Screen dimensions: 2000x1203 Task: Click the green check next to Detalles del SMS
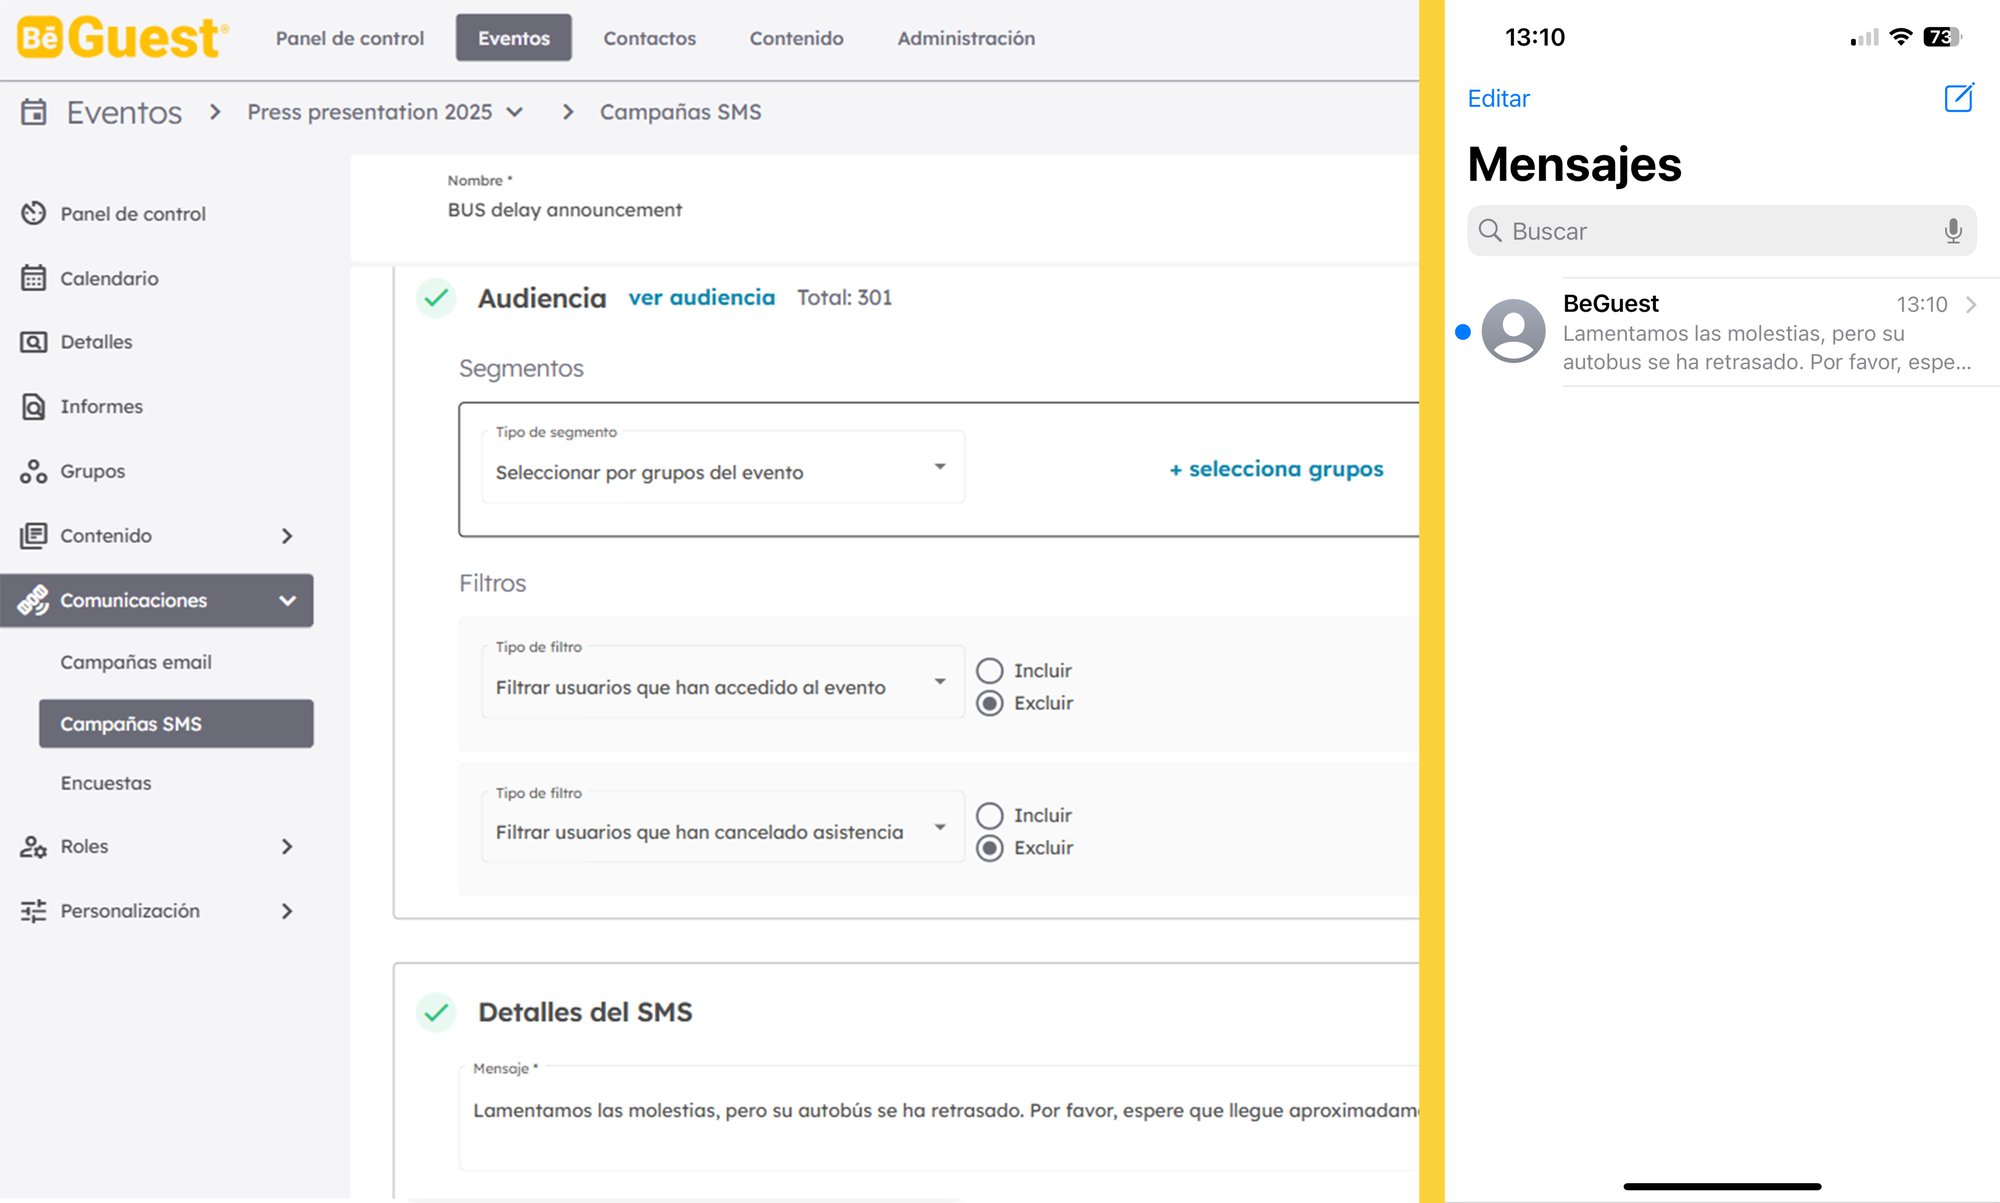point(436,1012)
